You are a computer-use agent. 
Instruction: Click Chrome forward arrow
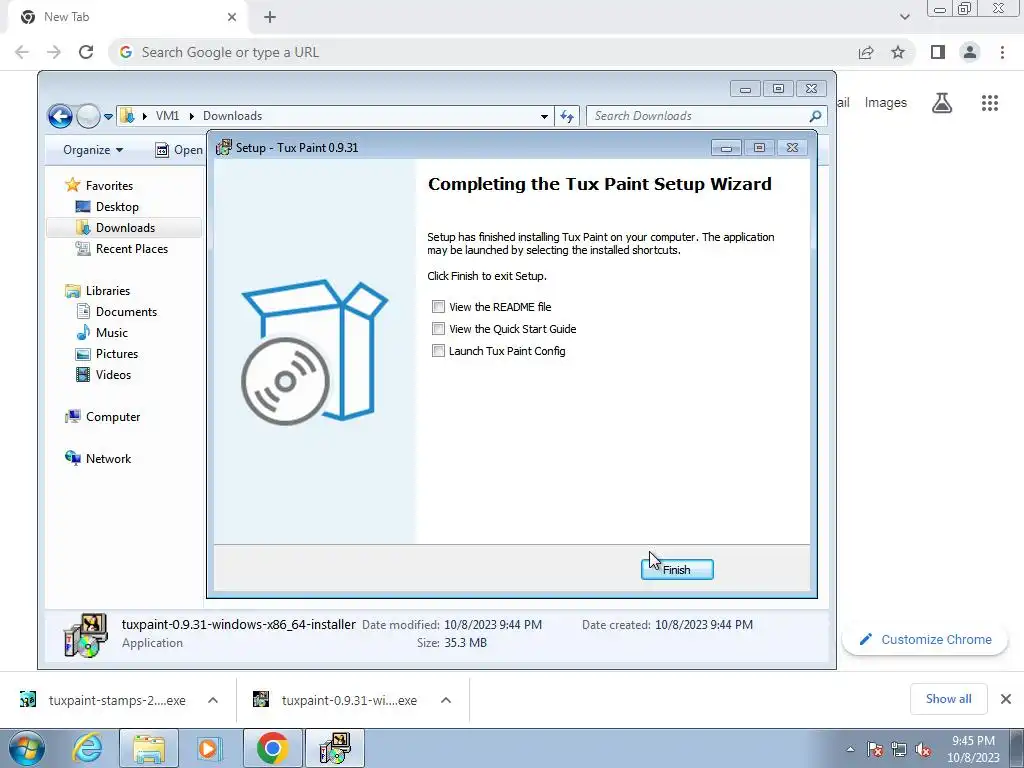pos(54,52)
